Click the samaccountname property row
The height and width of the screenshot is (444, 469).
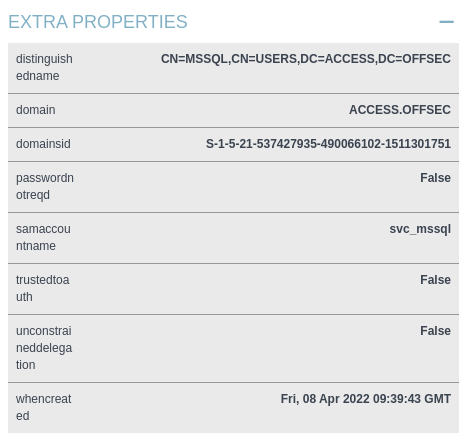tap(233, 238)
